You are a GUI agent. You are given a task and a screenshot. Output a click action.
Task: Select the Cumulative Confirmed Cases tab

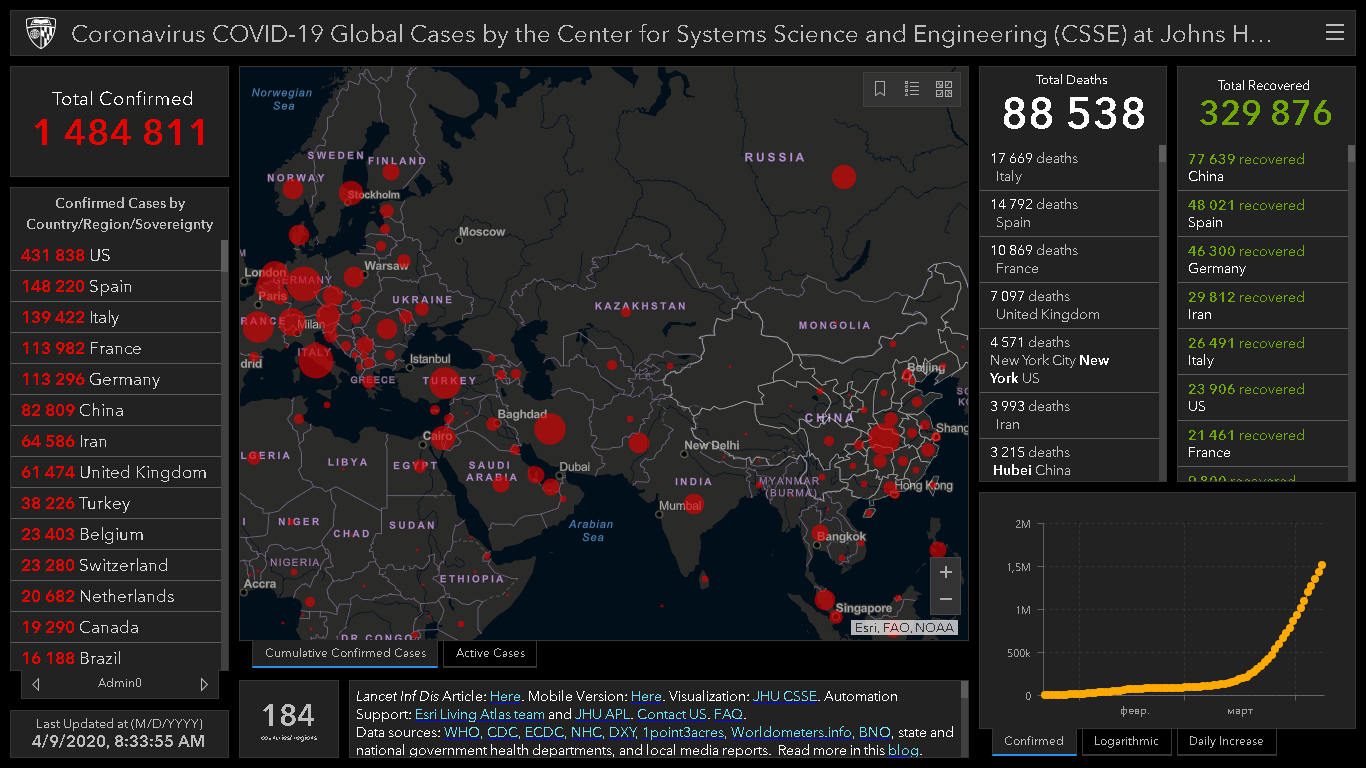click(x=345, y=653)
